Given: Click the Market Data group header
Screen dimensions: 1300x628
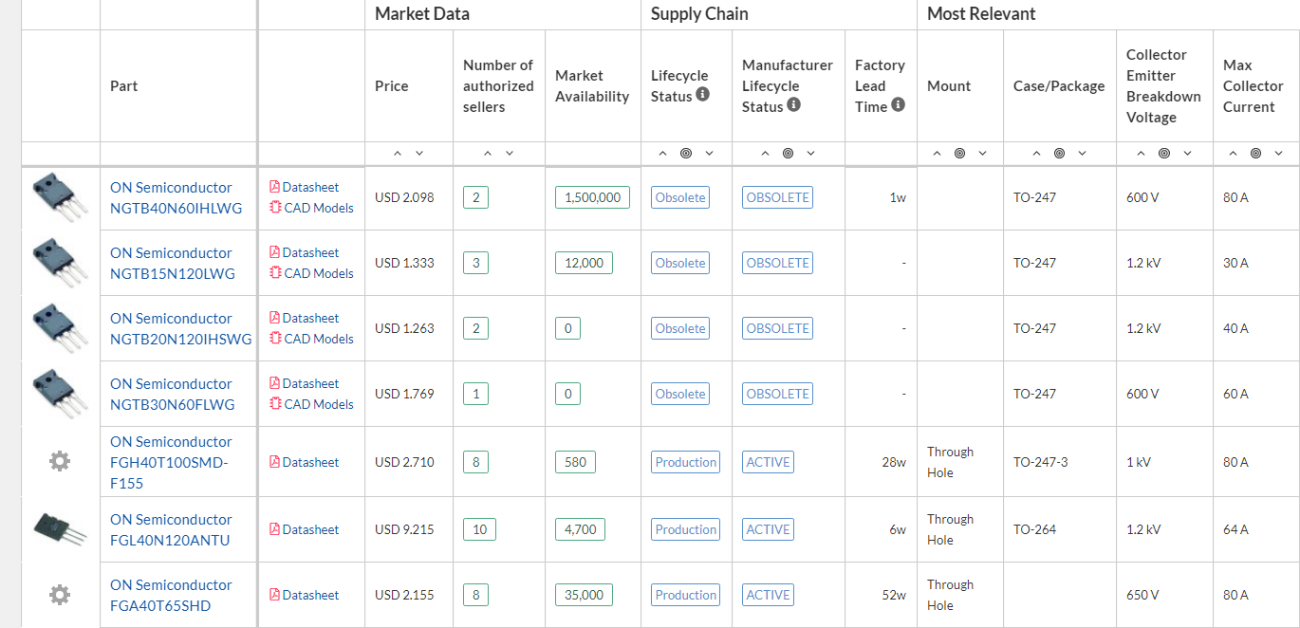Looking at the screenshot, I should click(x=422, y=14).
